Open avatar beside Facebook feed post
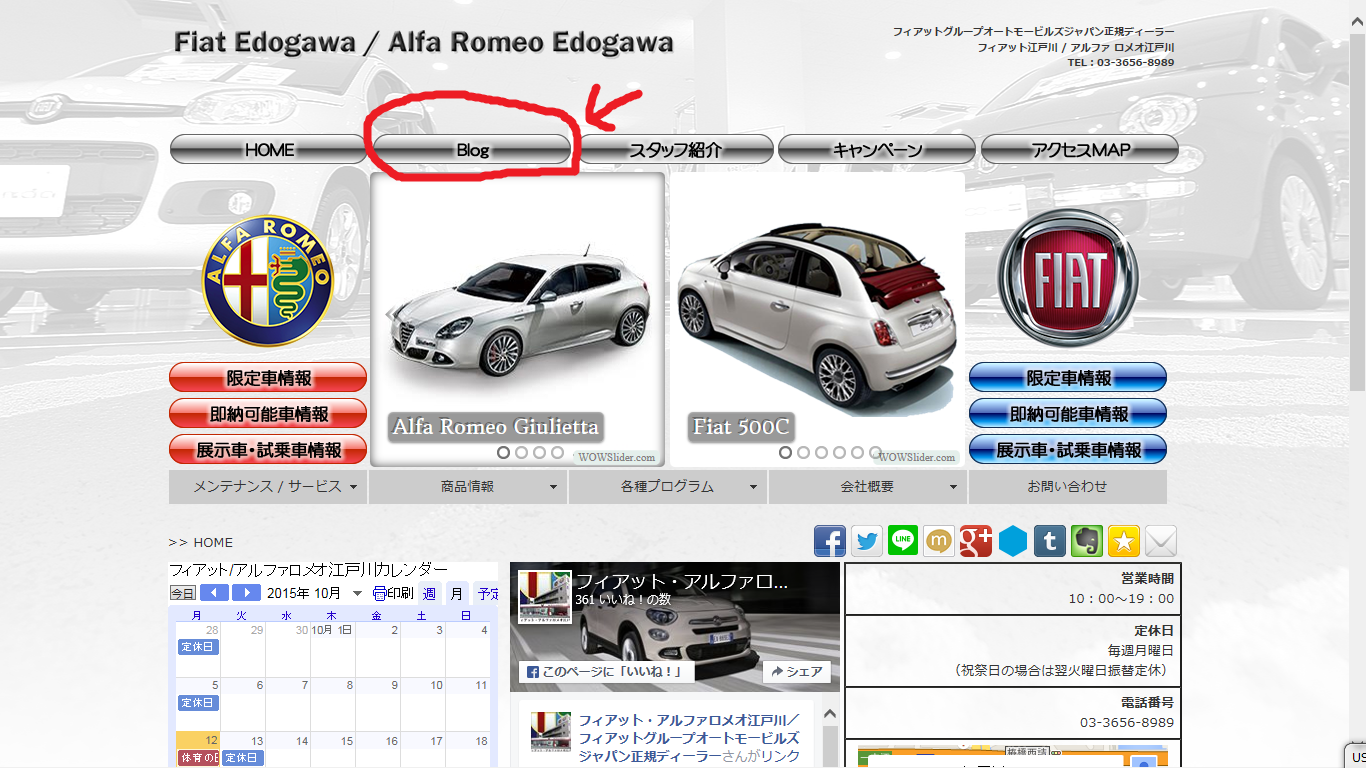Viewport: 1366px width, 768px height. [x=550, y=731]
